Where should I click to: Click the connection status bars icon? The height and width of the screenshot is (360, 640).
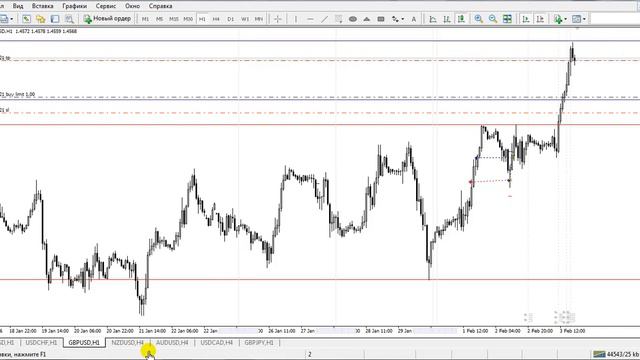pyautogui.click(x=599, y=354)
